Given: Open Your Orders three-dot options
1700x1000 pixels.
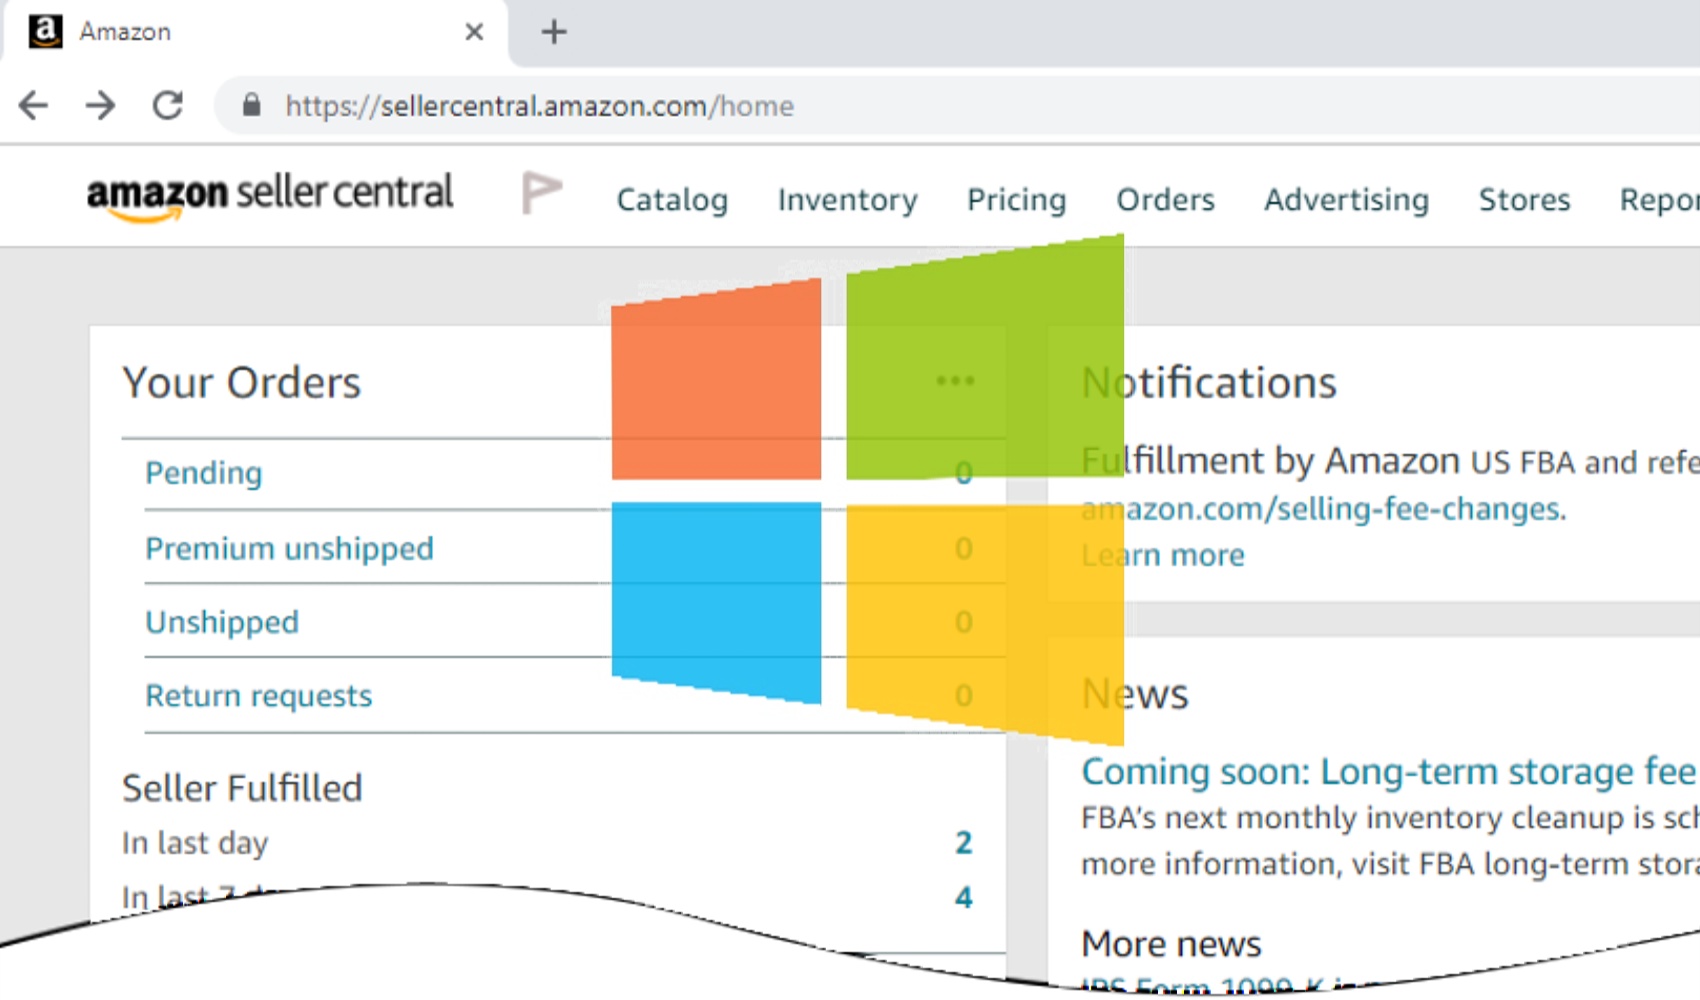Looking at the screenshot, I should point(955,381).
